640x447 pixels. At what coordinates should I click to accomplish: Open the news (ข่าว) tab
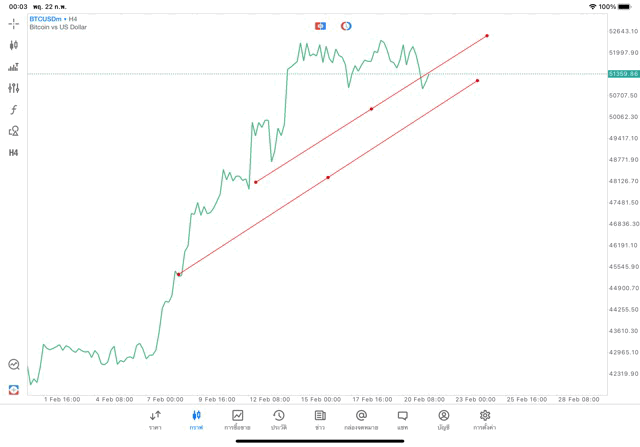pyautogui.click(x=320, y=419)
